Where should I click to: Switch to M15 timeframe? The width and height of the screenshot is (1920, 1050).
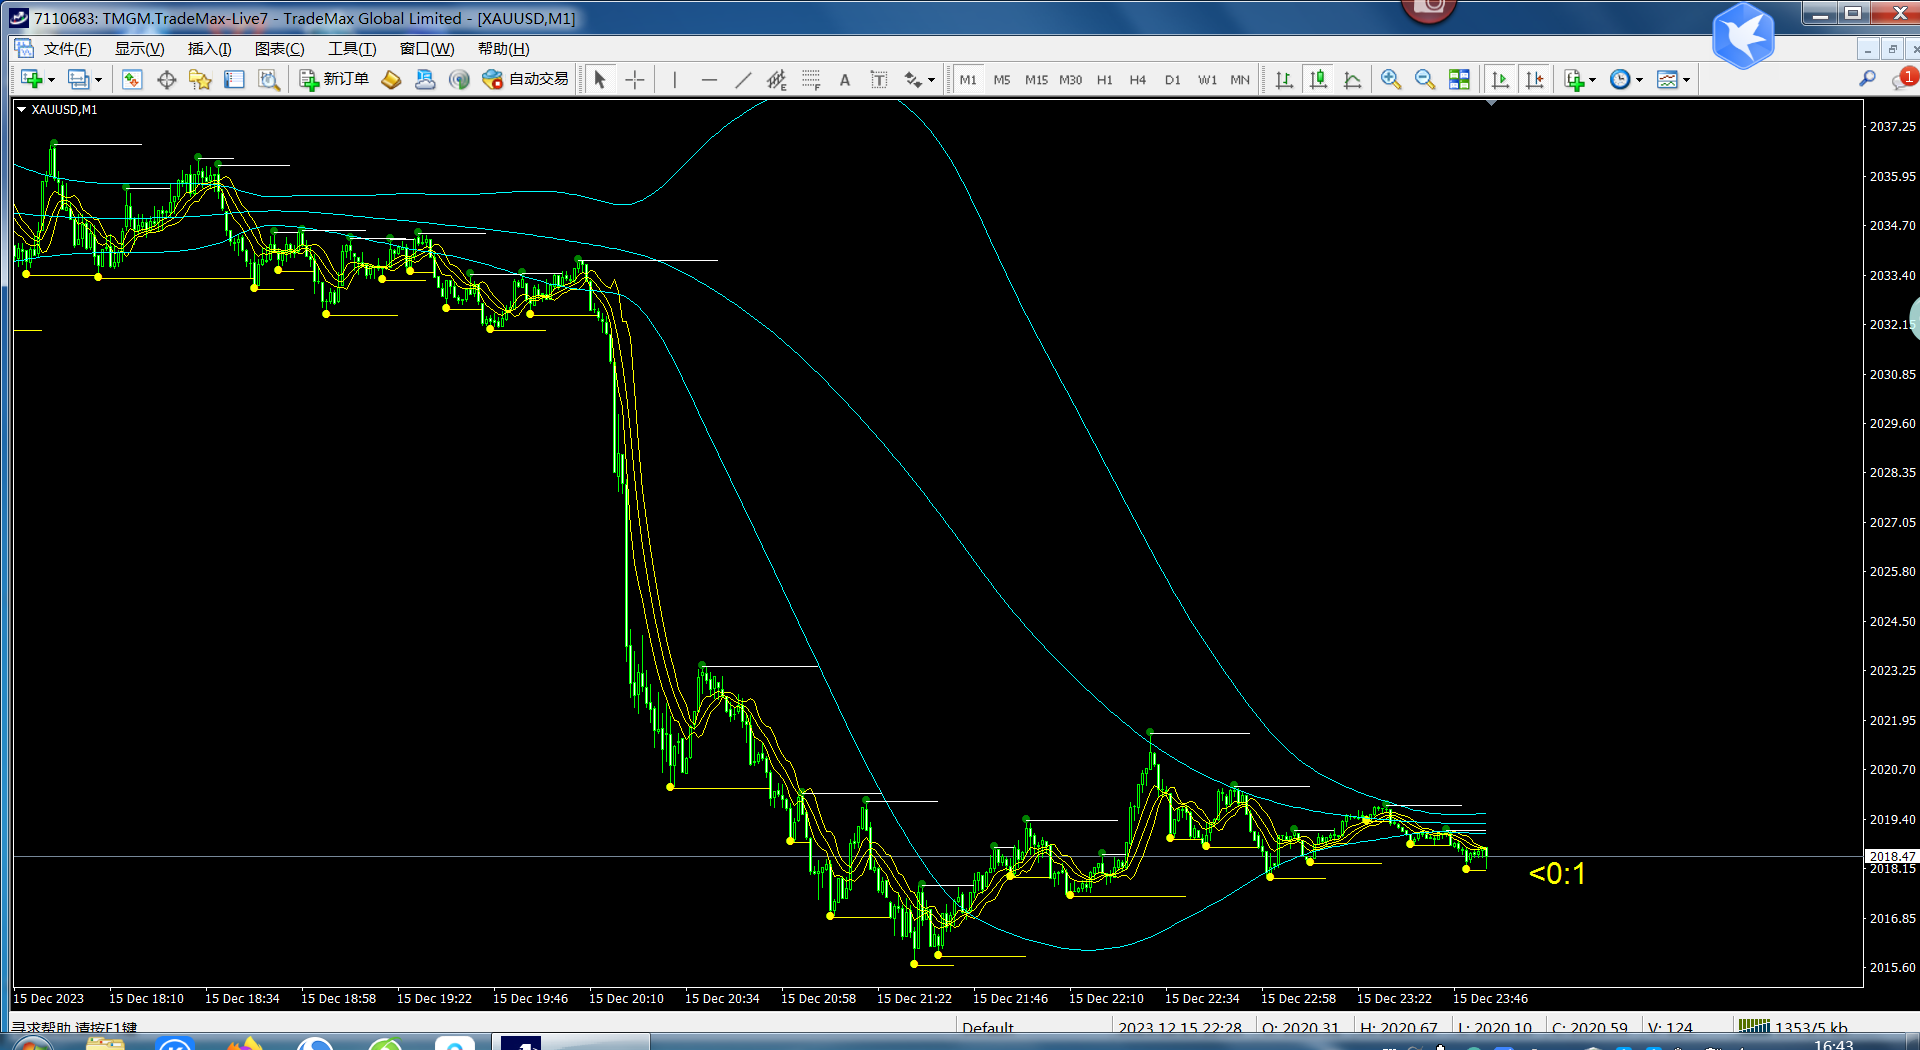1036,80
